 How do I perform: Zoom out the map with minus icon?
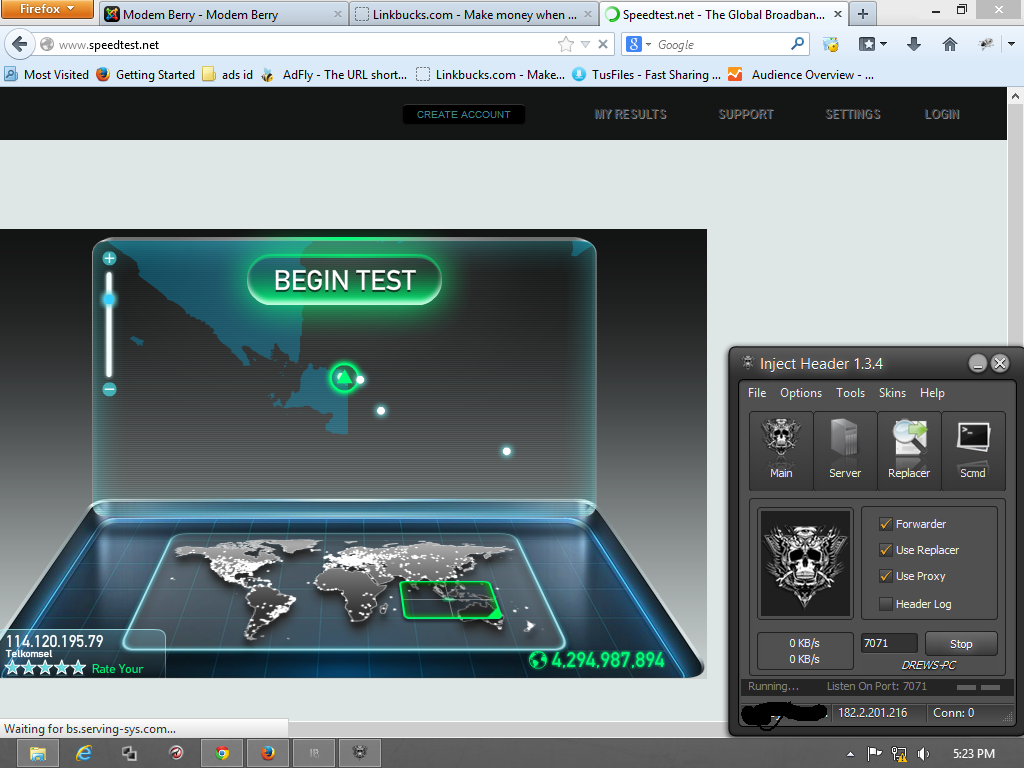(x=109, y=389)
